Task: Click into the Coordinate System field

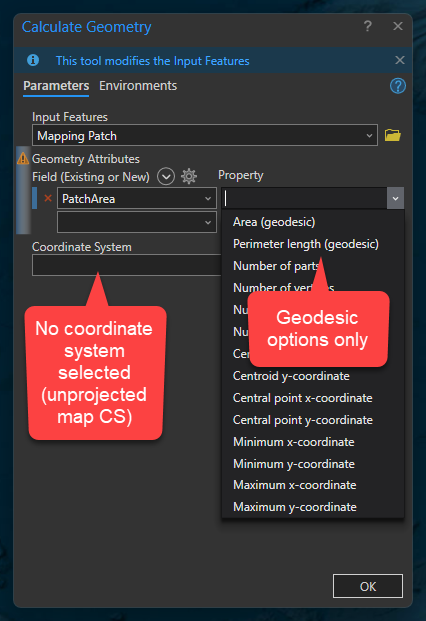Action: (x=127, y=265)
